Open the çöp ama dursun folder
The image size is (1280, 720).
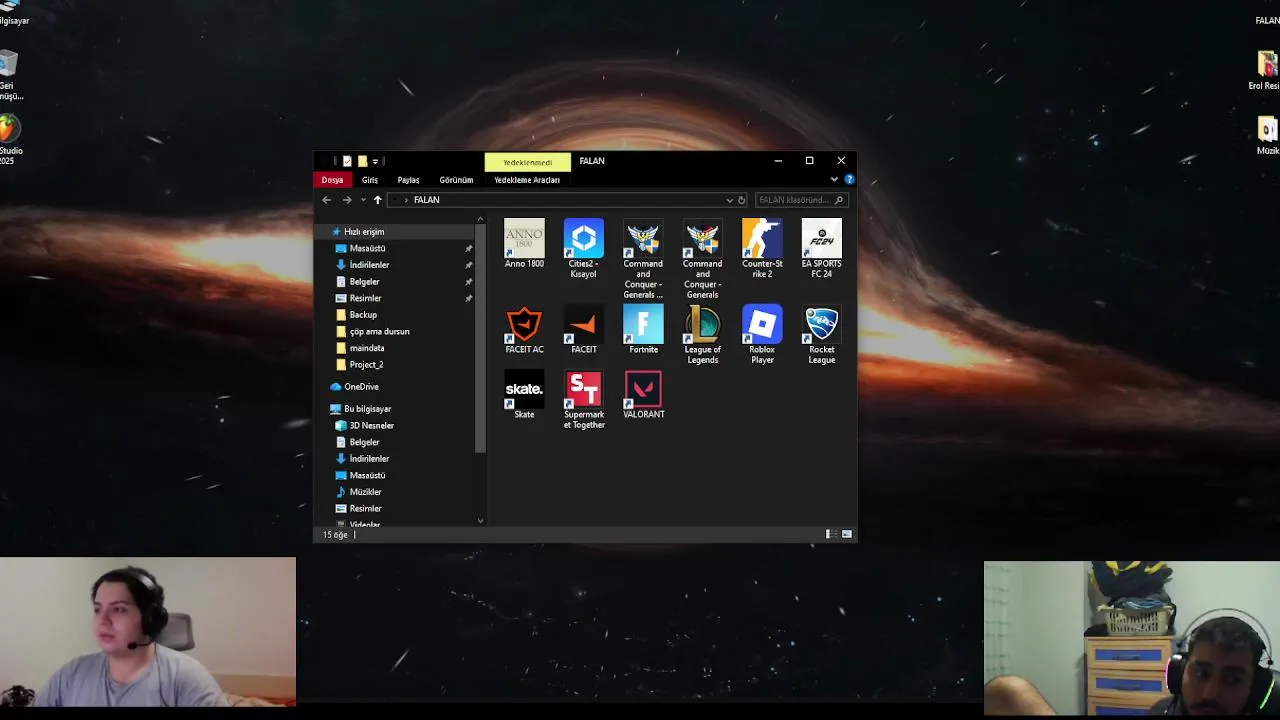point(380,332)
